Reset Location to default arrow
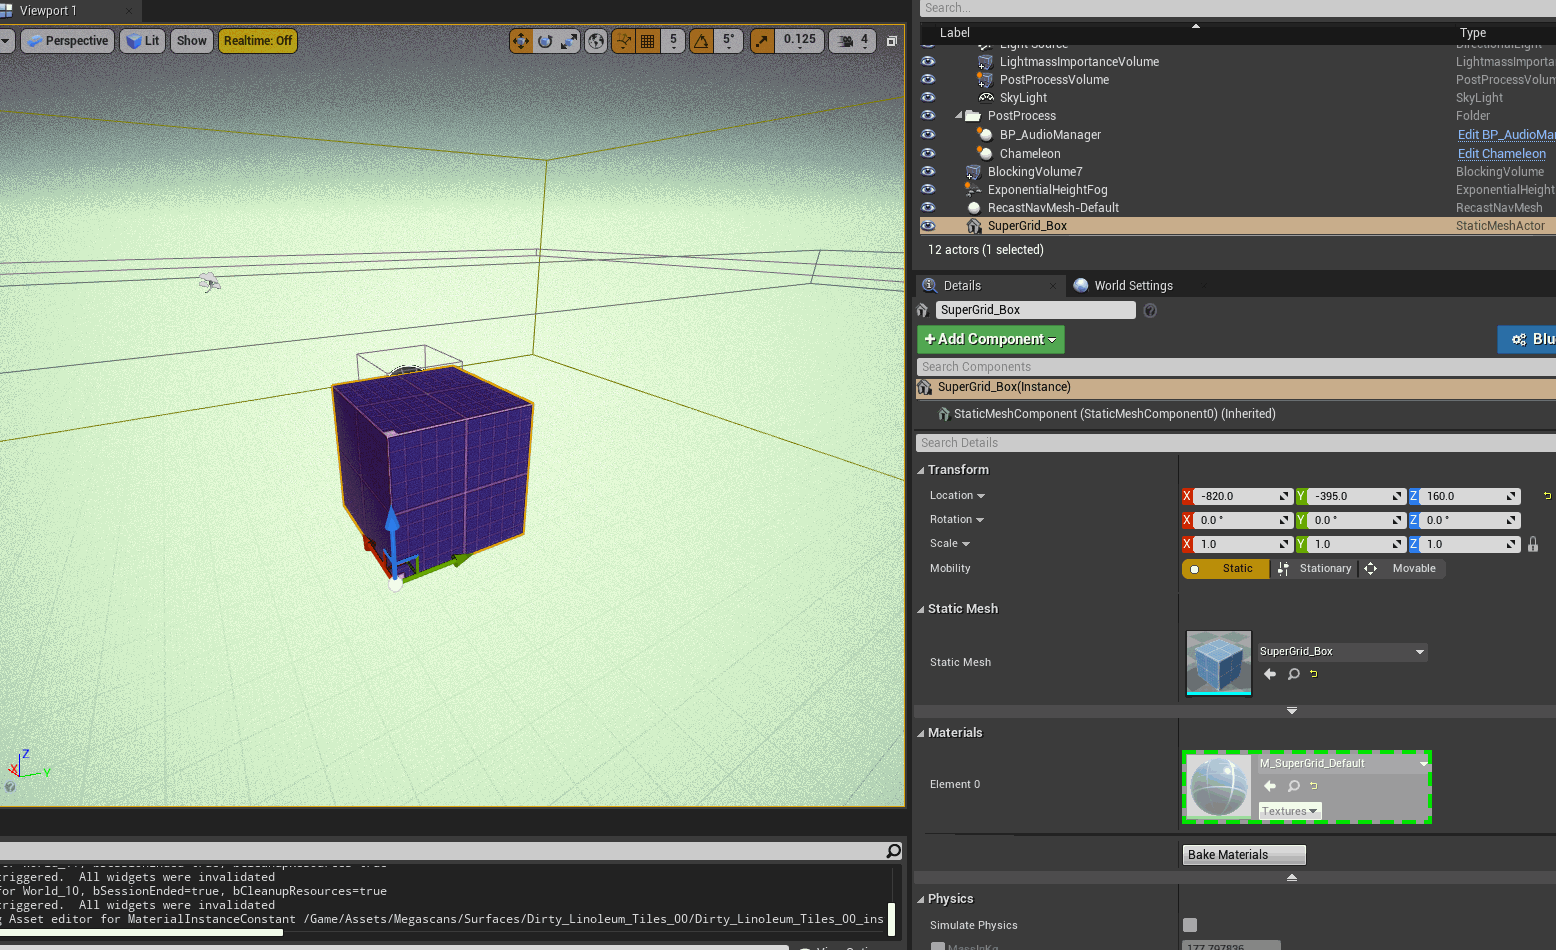This screenshot has width=1556, height=950. (1547, 496)
